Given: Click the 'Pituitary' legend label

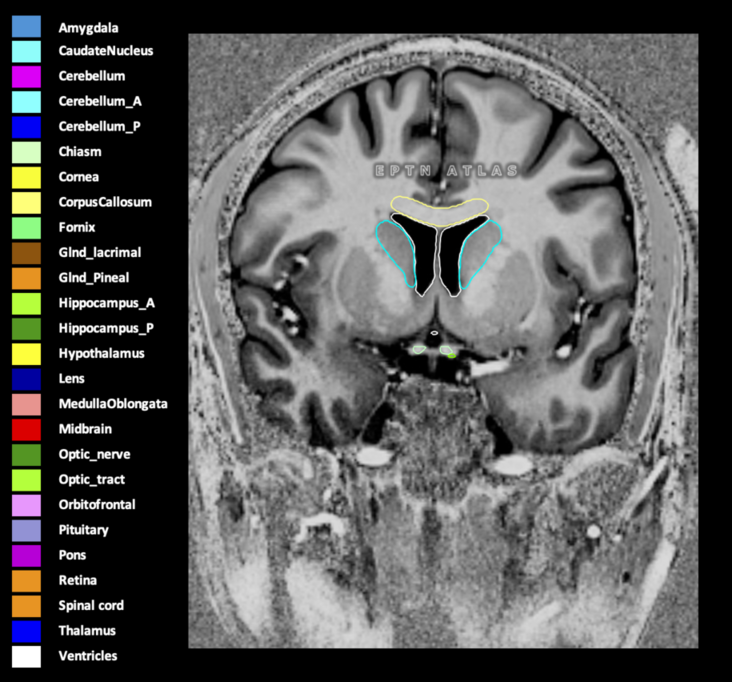Looking at the screenshot, I should (84, 530).
